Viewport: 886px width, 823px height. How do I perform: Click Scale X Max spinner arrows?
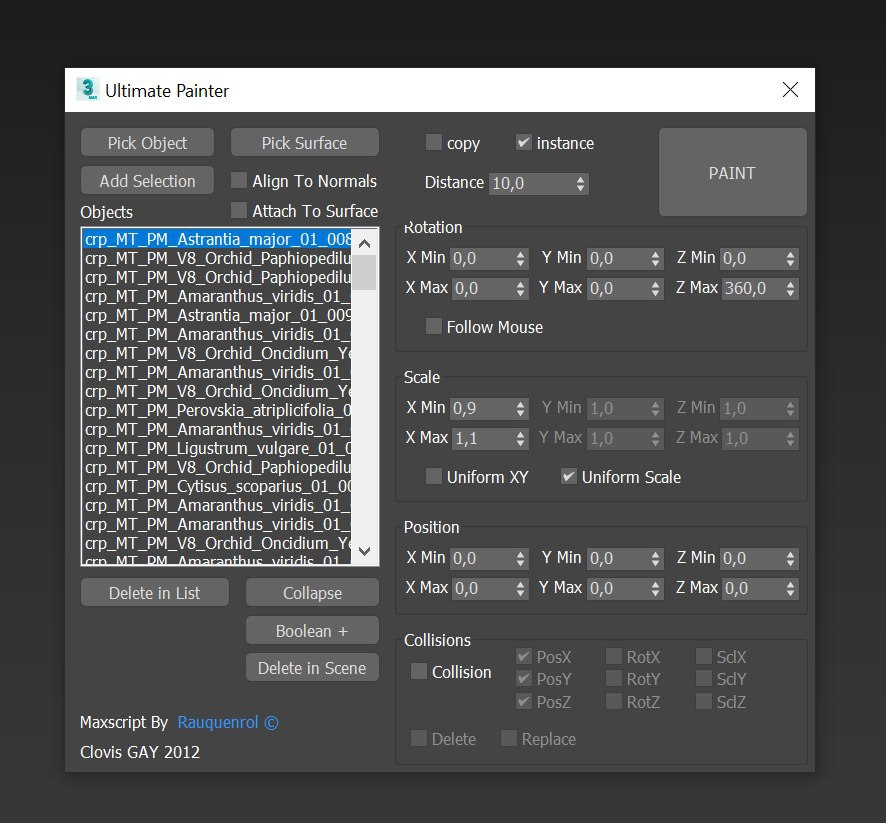pyautogui.click(x=520, y=438)
